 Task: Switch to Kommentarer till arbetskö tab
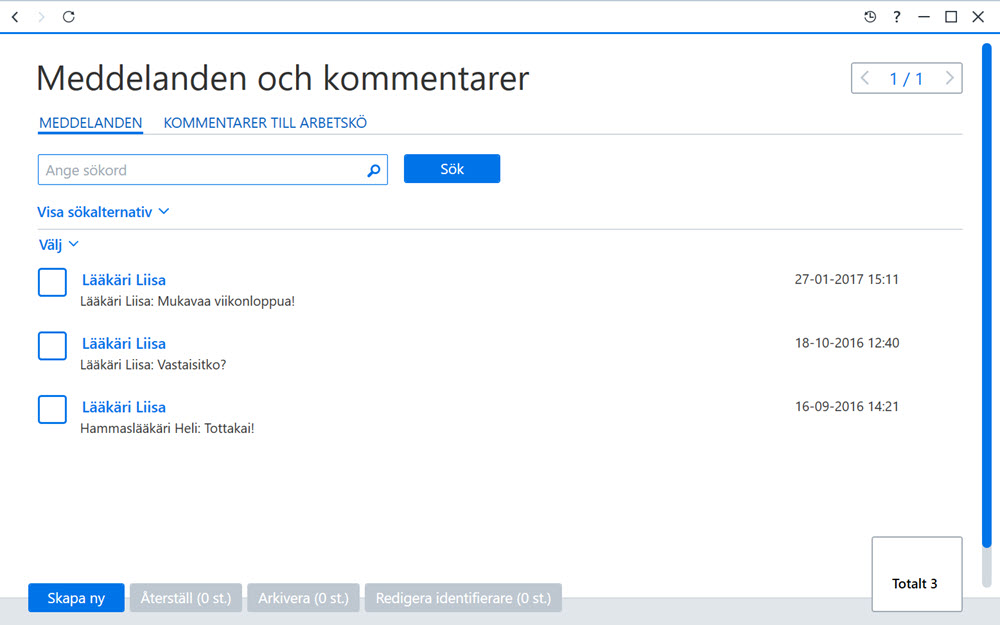[x=265, y=122]
